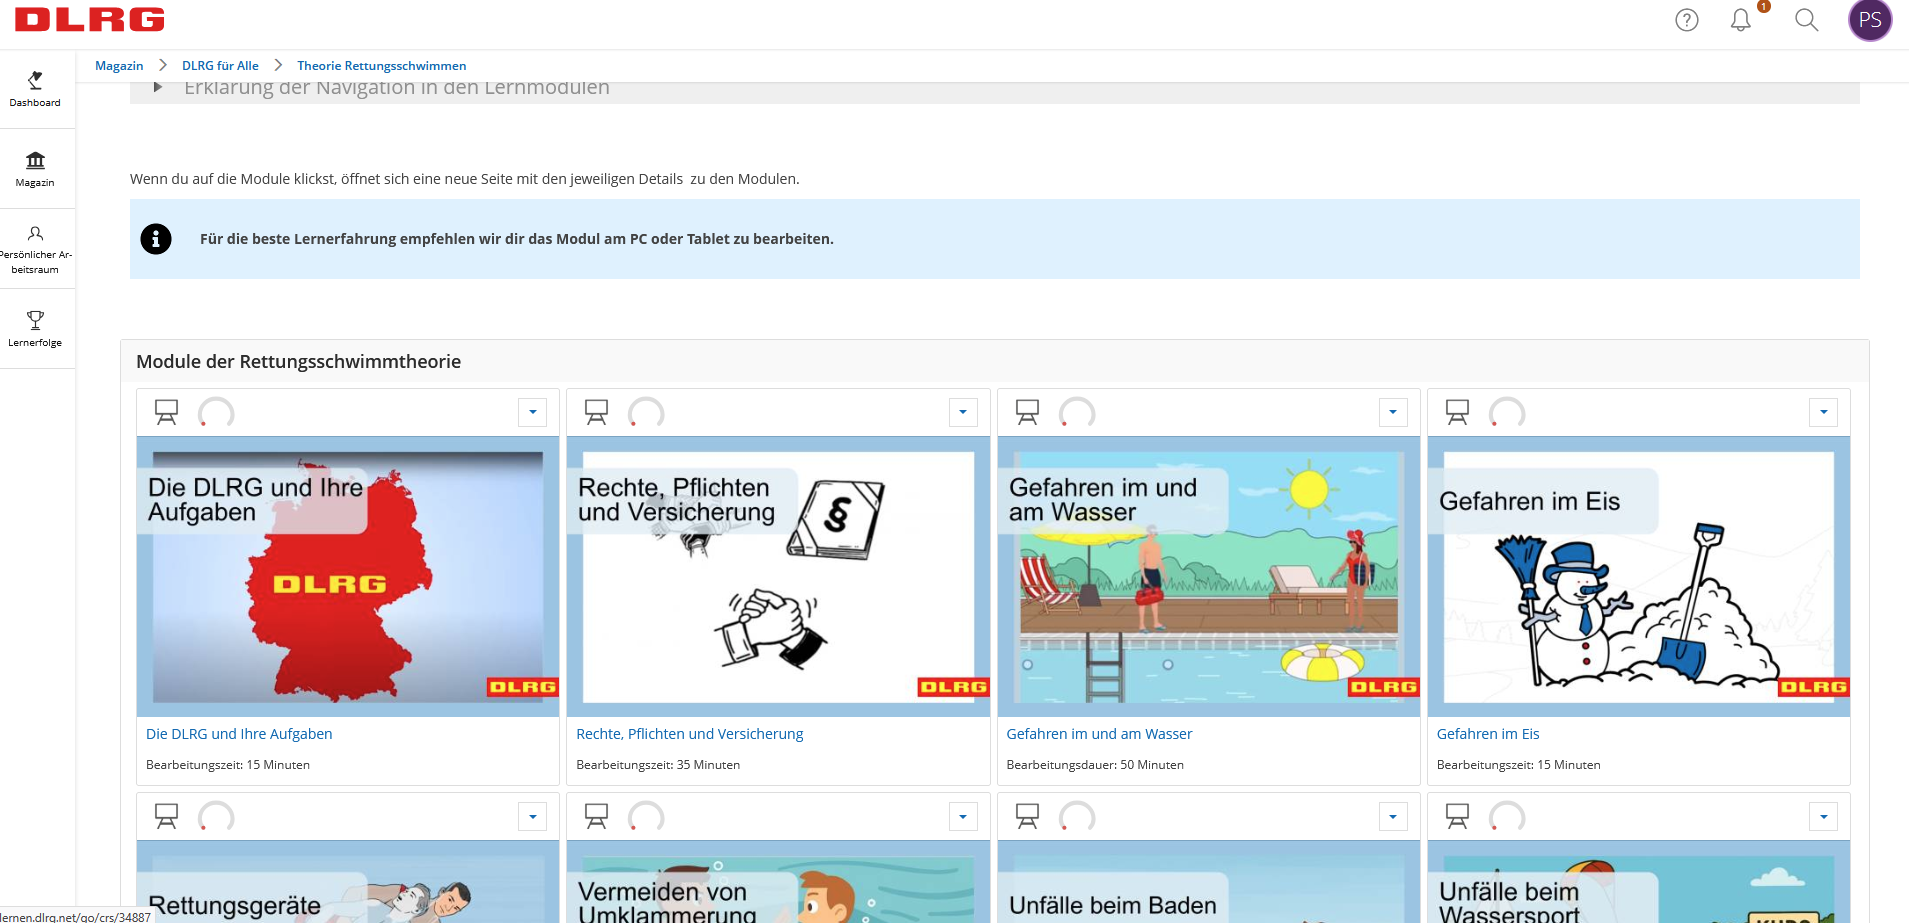The image size is (1909, 923).
Task: Open the Gefahren im Eis link
Action: (x=1487, y=734)
